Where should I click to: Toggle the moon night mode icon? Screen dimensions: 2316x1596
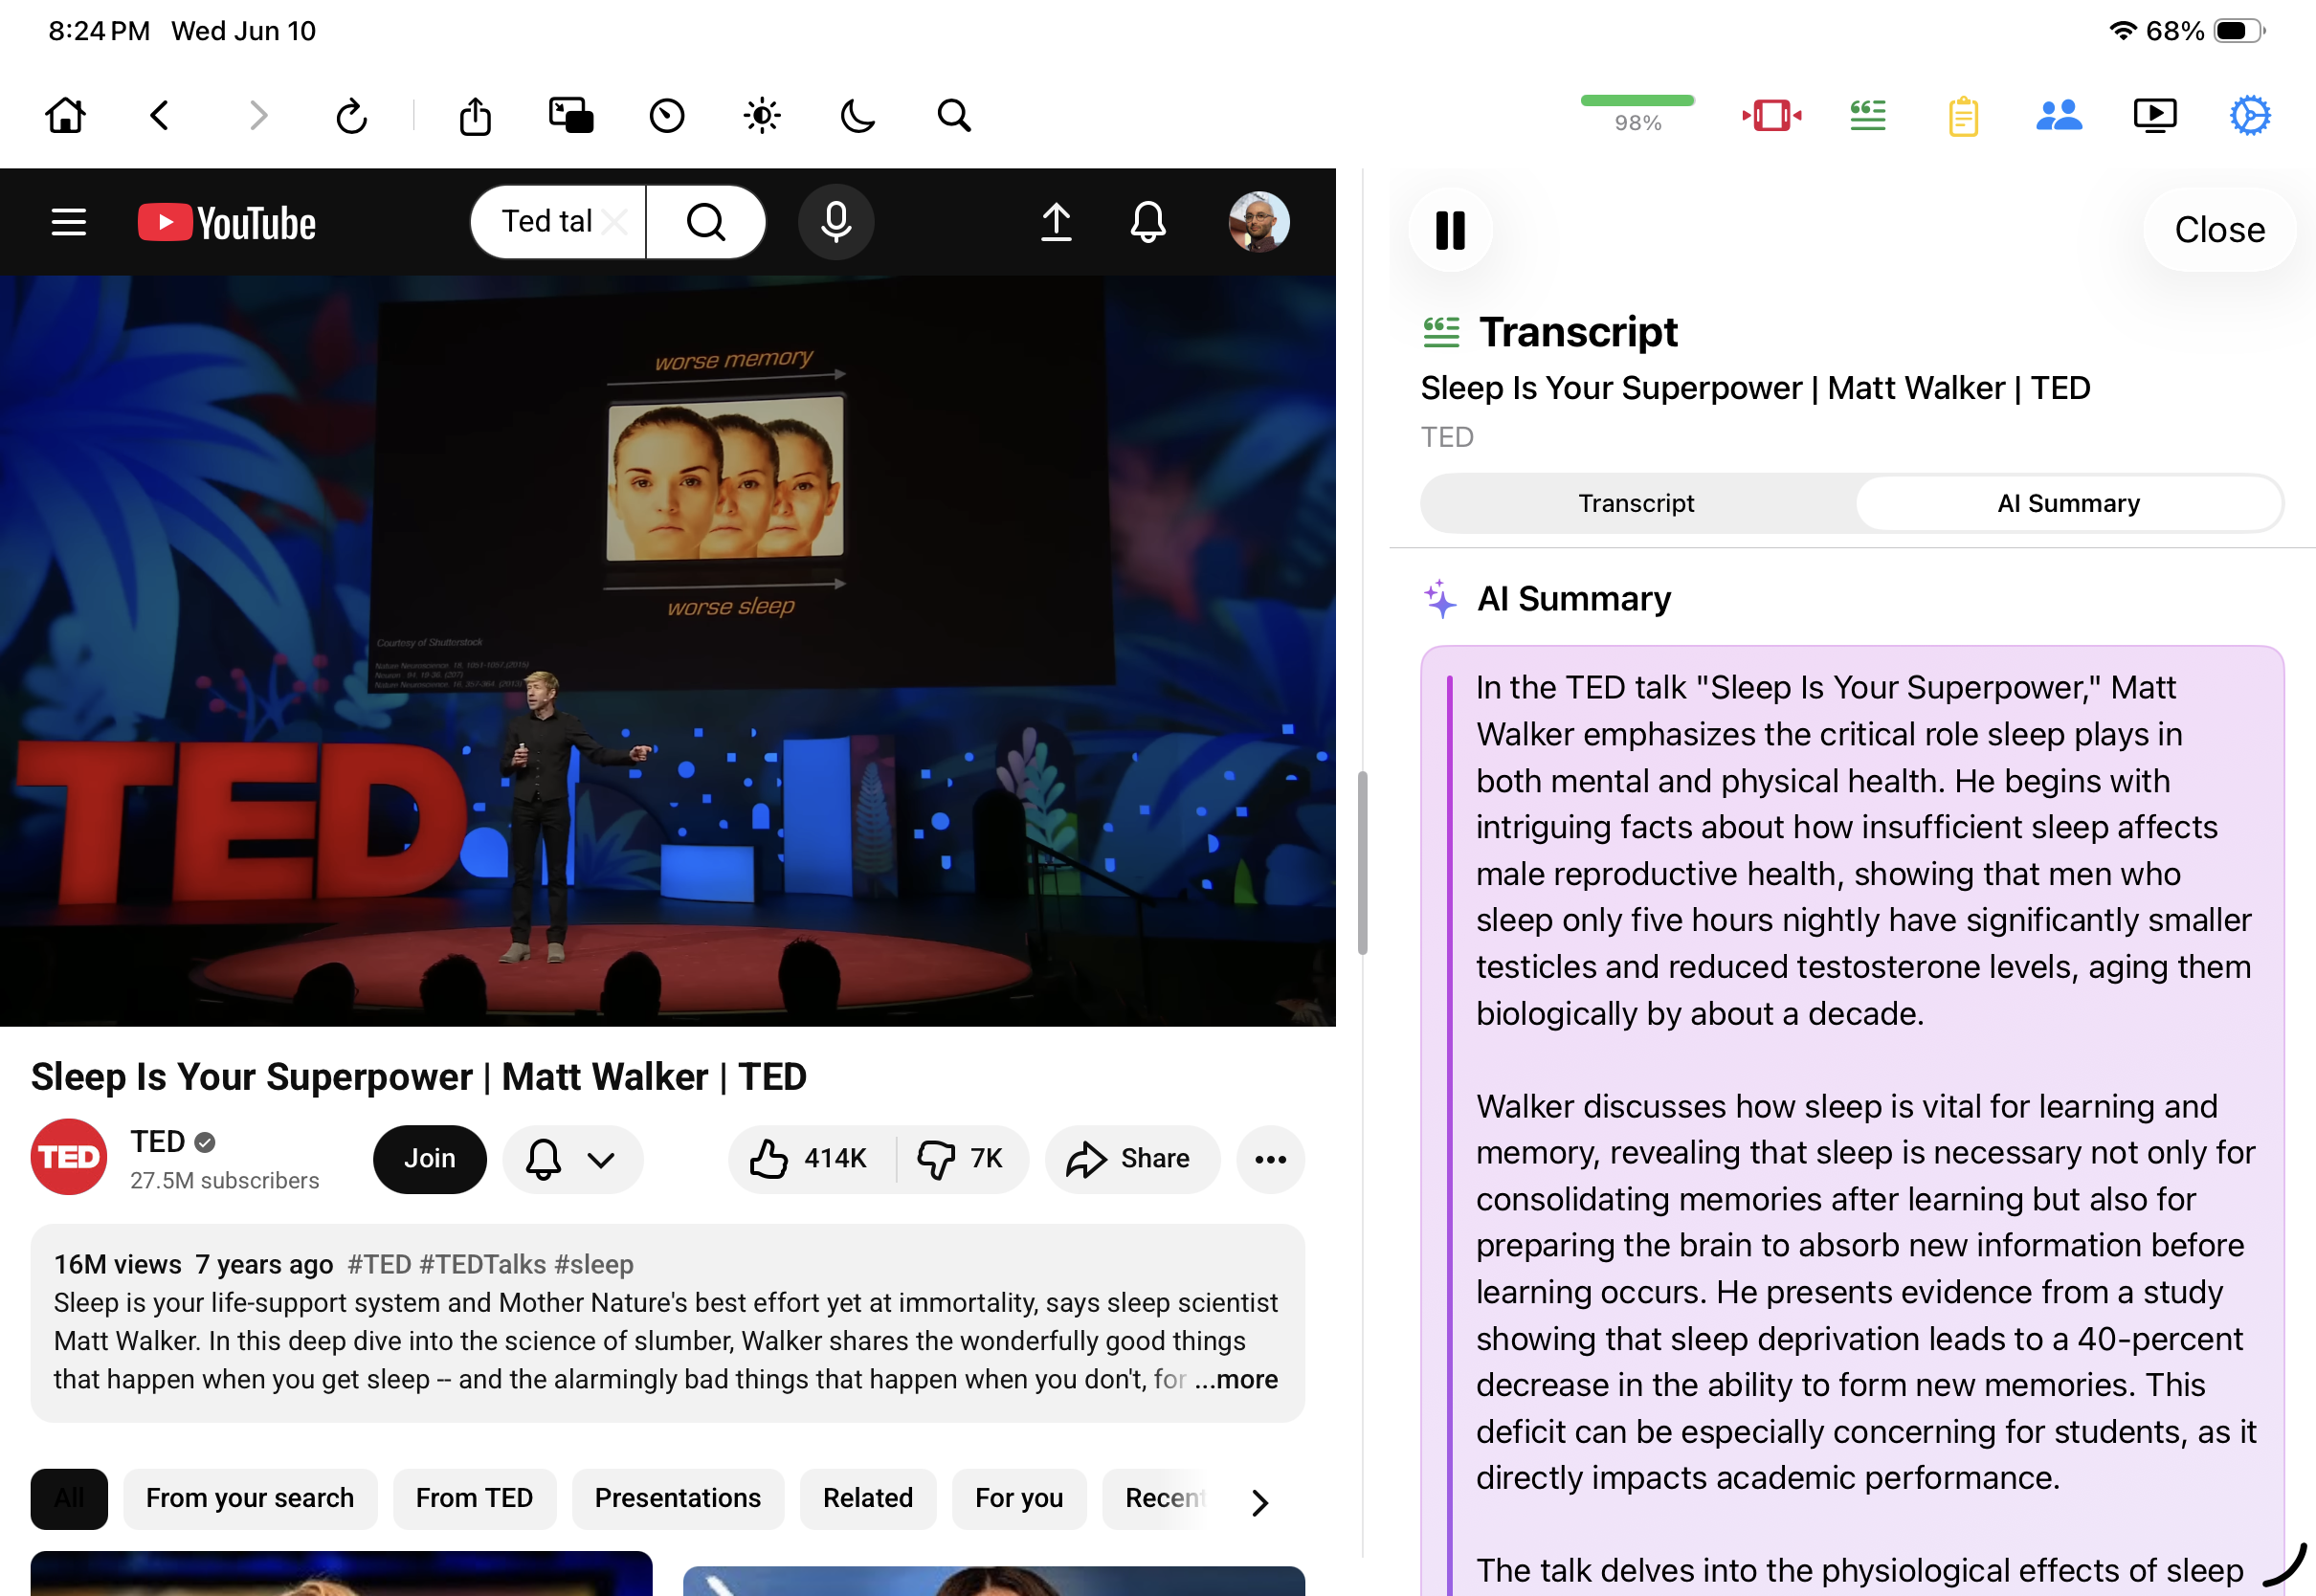point(857,116)
